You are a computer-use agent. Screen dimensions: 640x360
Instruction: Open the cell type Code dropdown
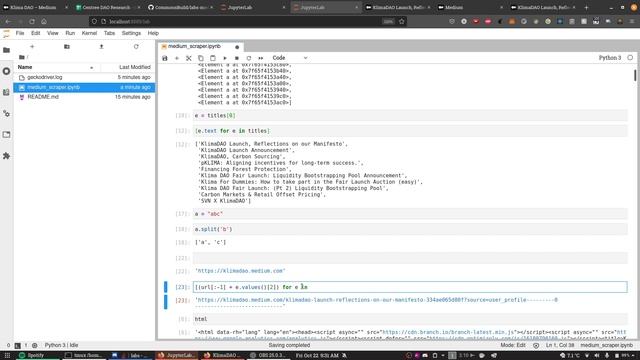click(289, 58)
